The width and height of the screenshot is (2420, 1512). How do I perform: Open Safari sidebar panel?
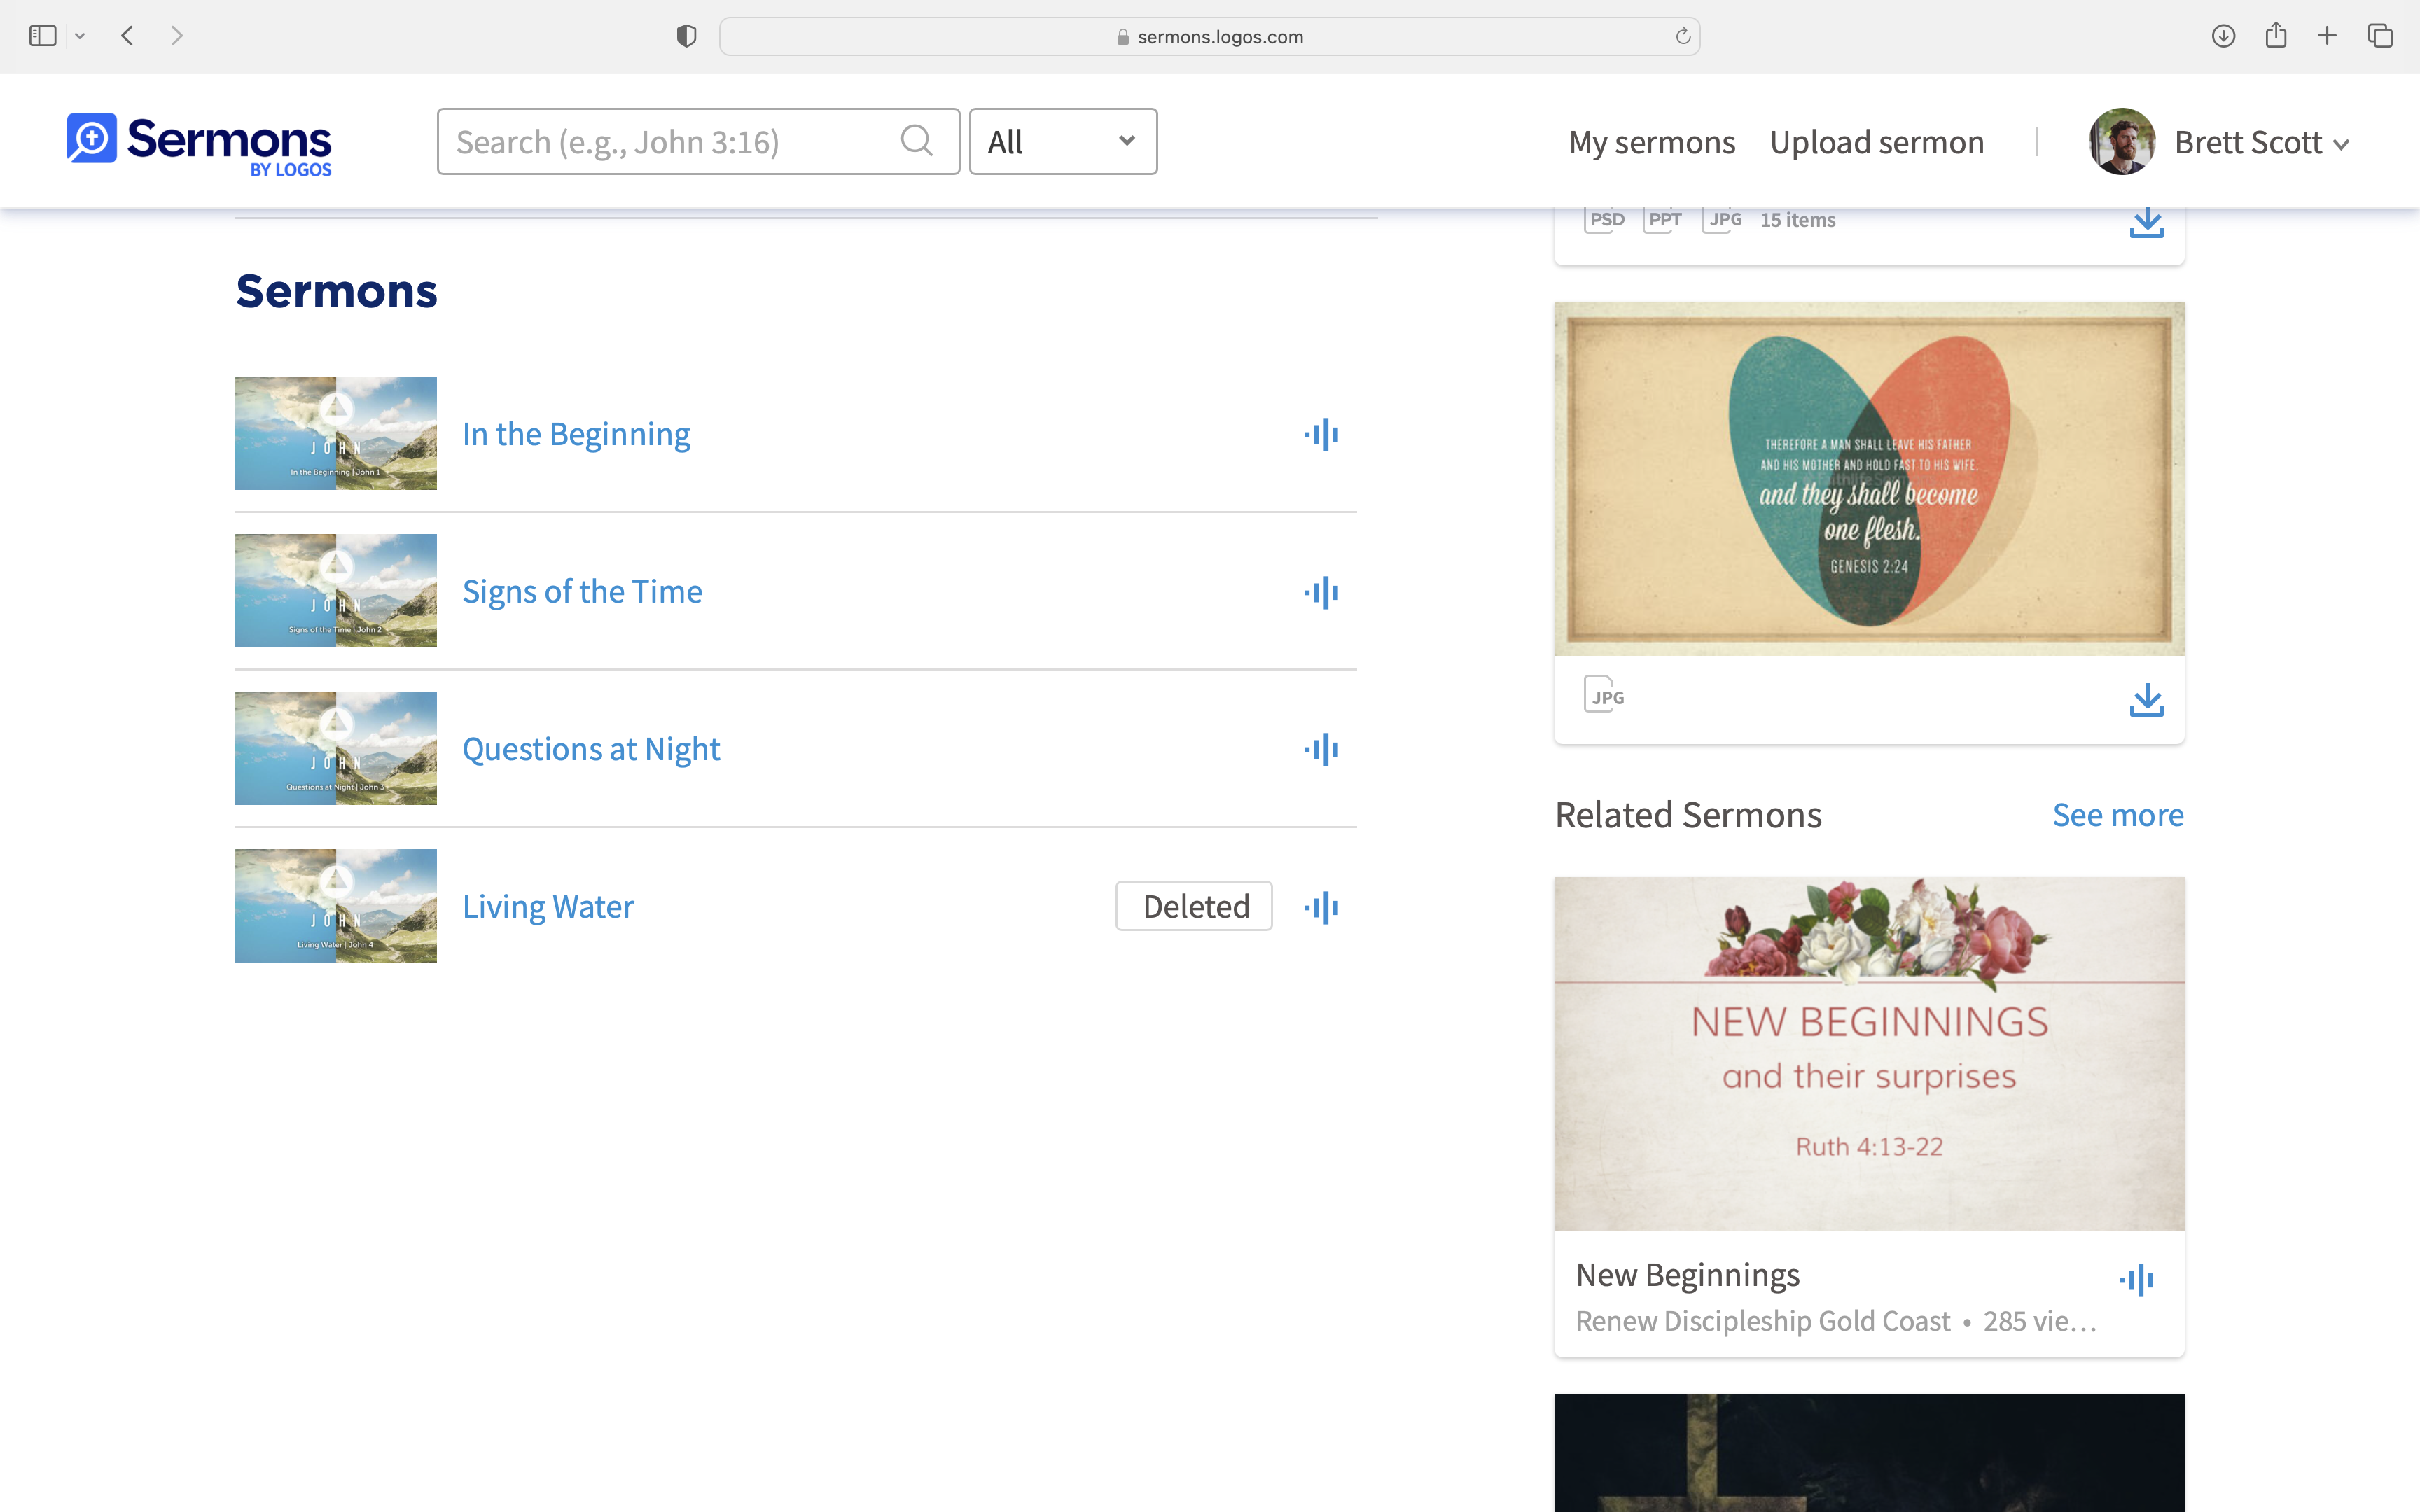[42, 36]
